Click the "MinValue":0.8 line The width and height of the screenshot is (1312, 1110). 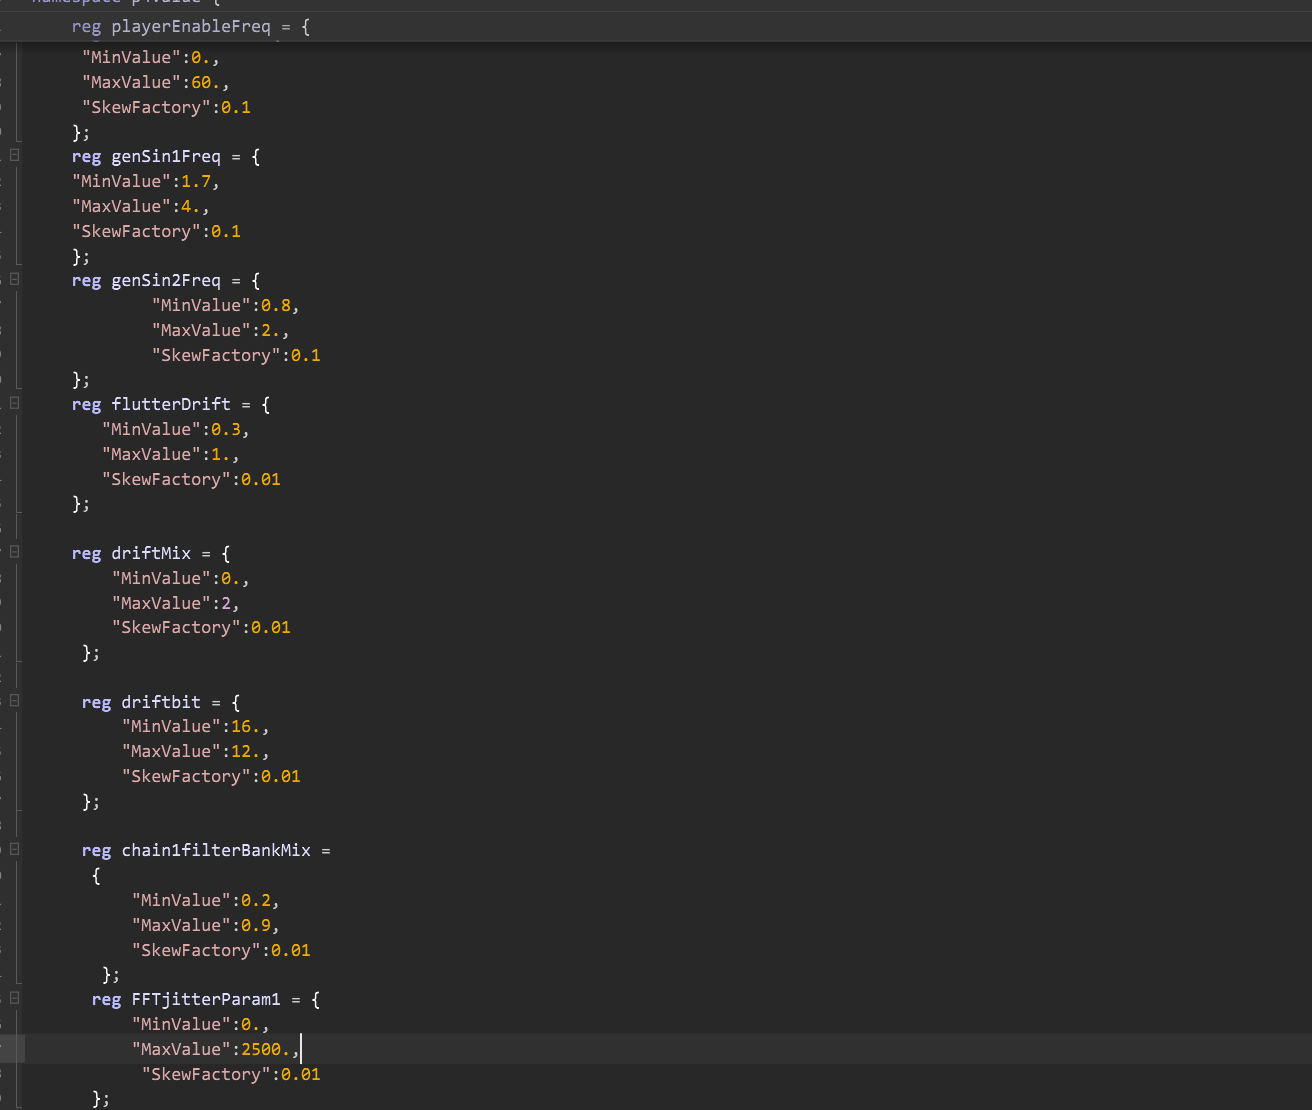226,305
